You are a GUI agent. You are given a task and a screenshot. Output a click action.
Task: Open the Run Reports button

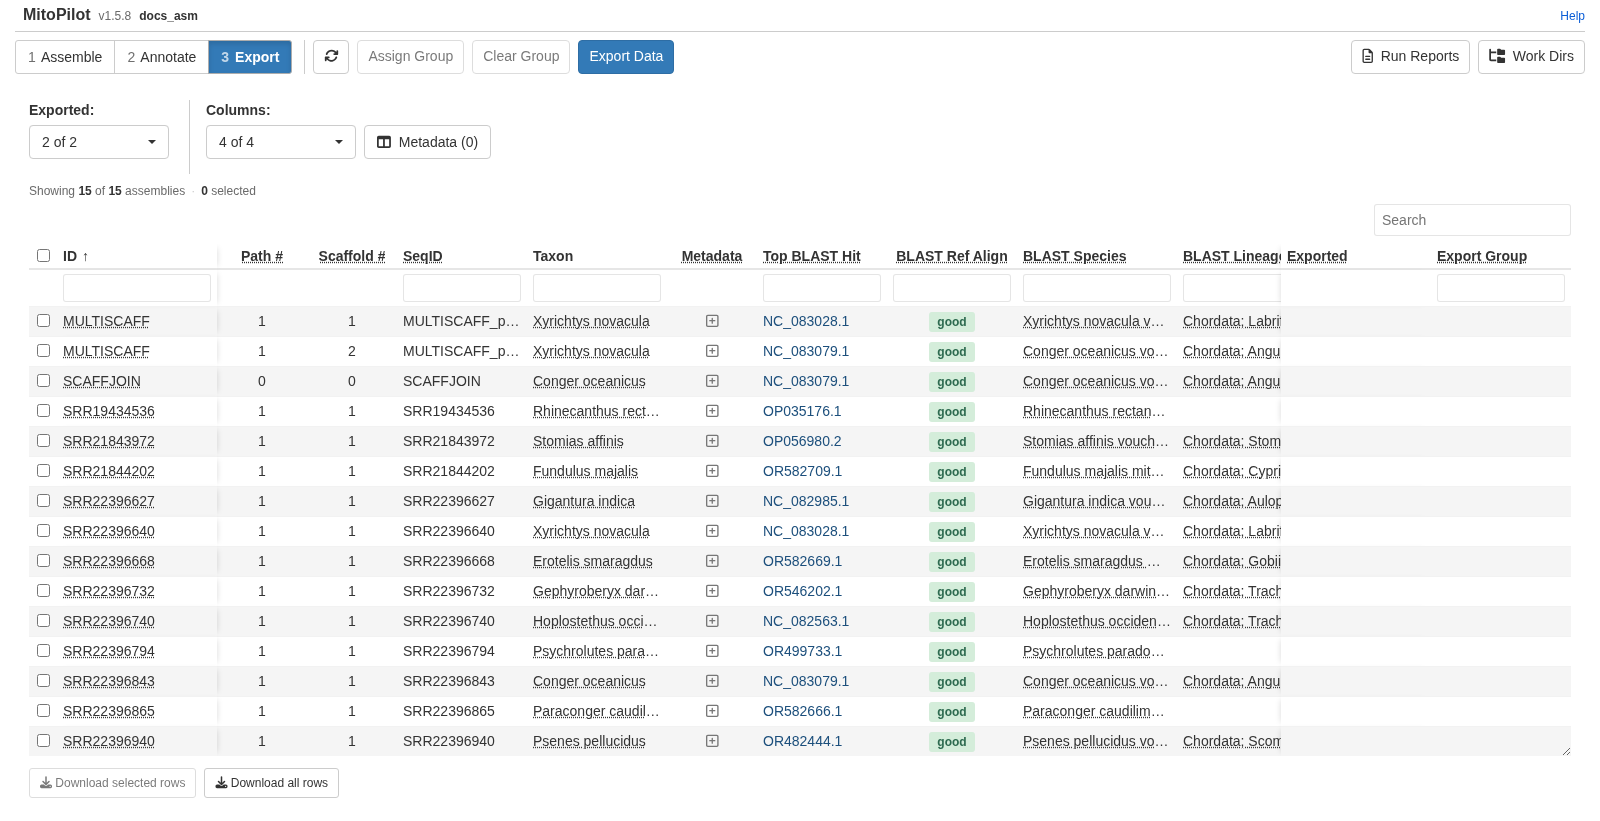1410,57
